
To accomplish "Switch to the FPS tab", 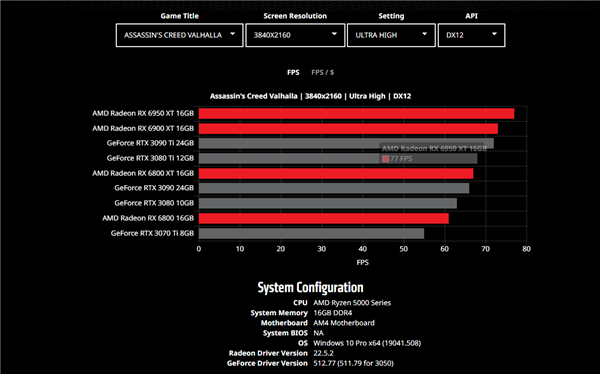I will pyautogui.click(x=293, y=72).
